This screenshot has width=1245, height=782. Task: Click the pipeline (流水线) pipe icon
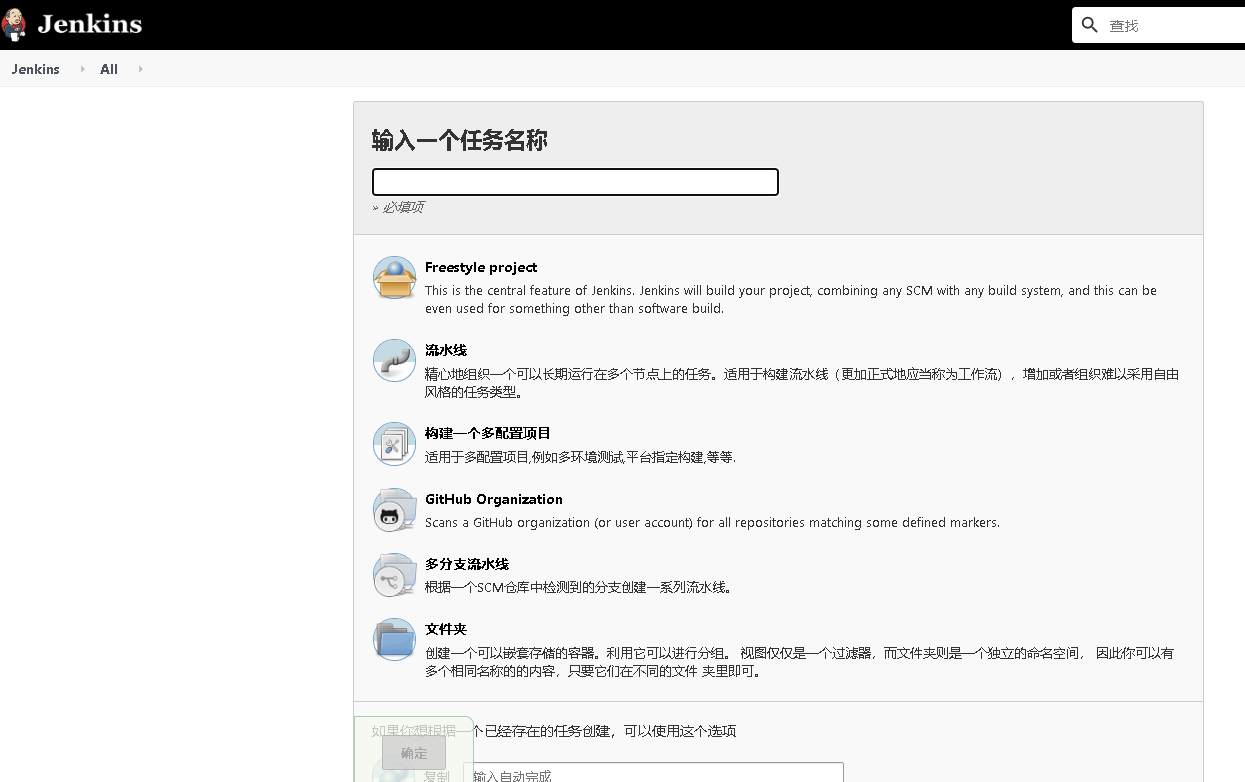(394, 360)
